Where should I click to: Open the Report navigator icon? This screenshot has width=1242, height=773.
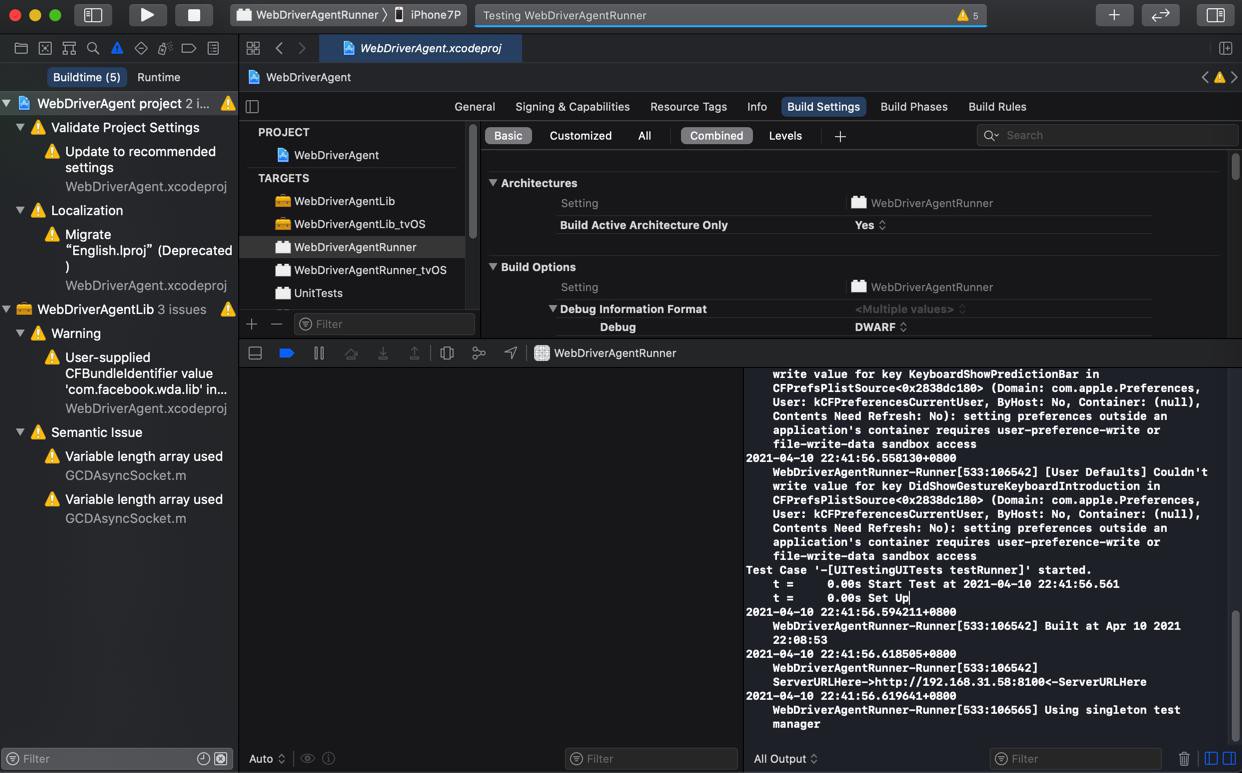(213, 48)
